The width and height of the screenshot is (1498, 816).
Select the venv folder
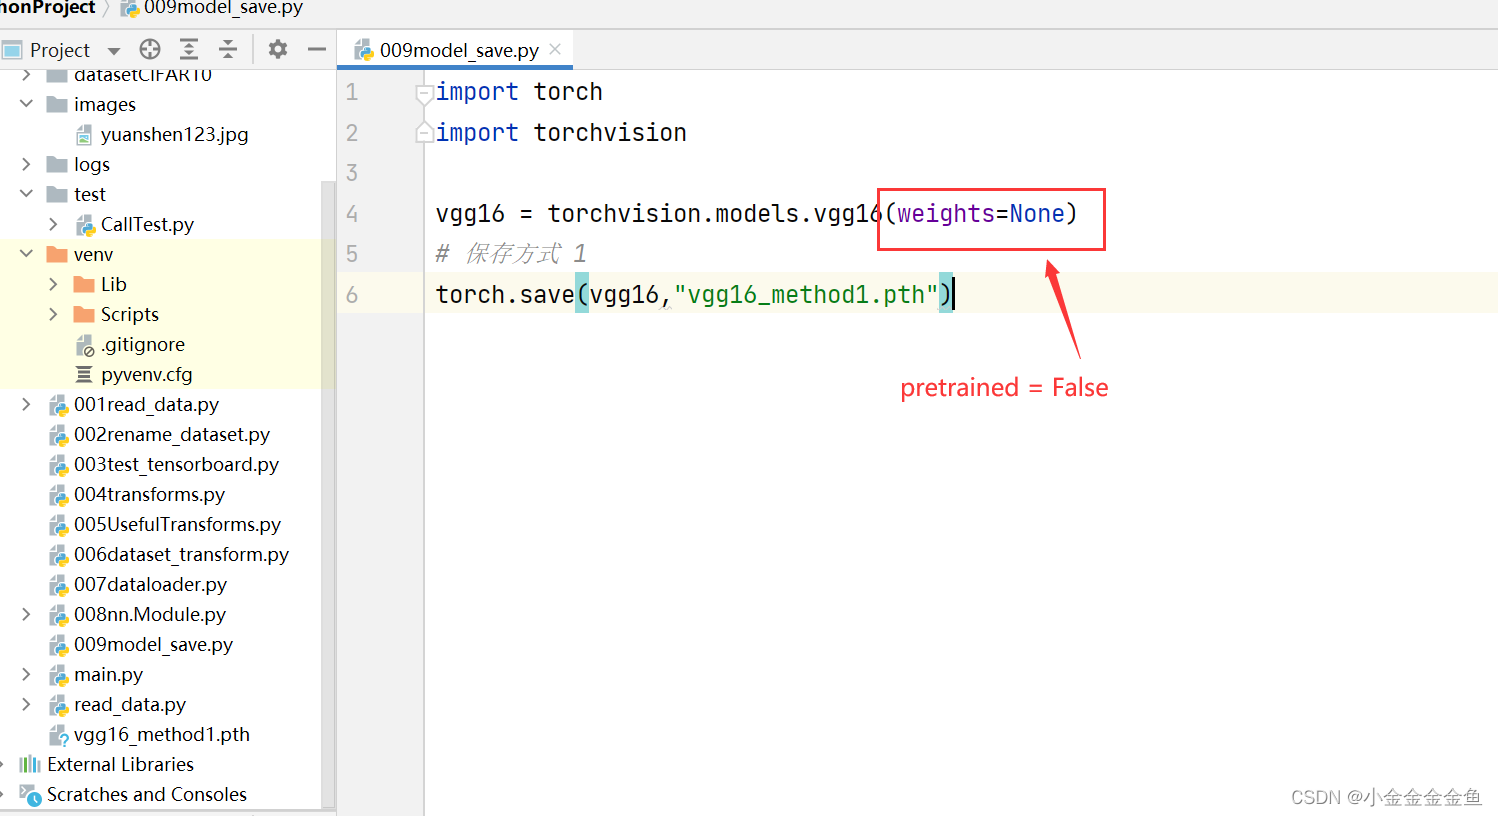pyautogui.click(x=93, y=254)
